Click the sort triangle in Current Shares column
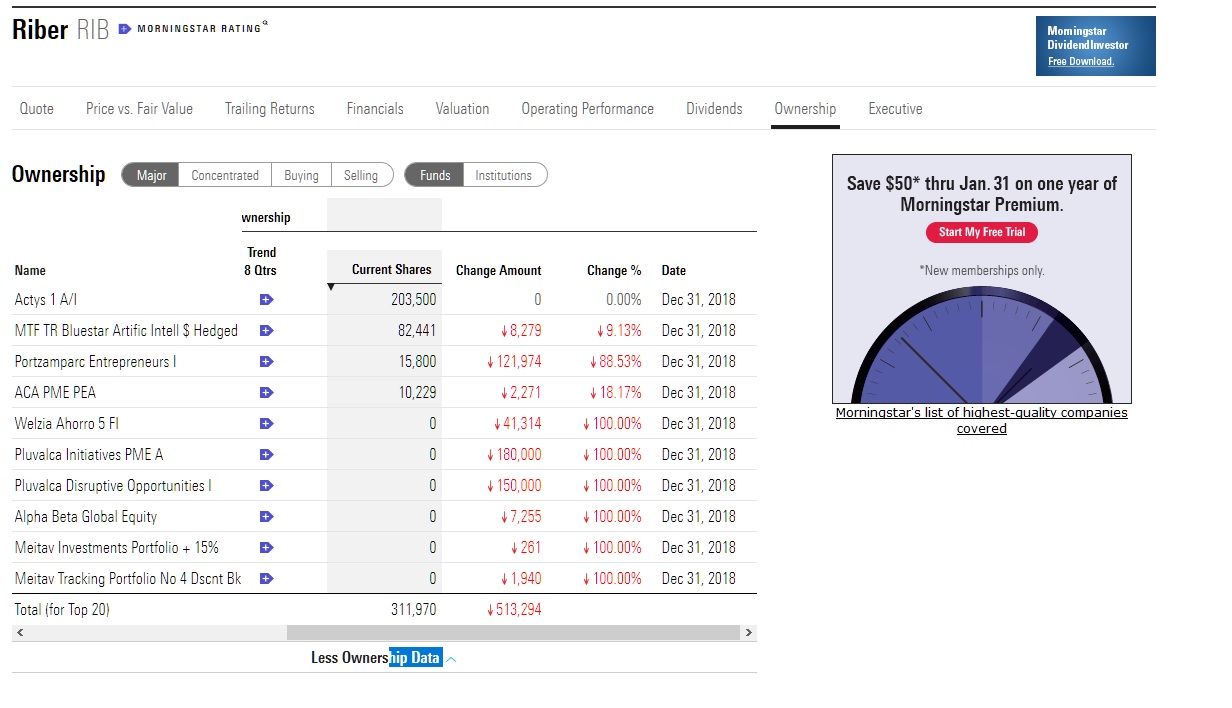Screen dimensions: 1232x708 pos(333,287)
